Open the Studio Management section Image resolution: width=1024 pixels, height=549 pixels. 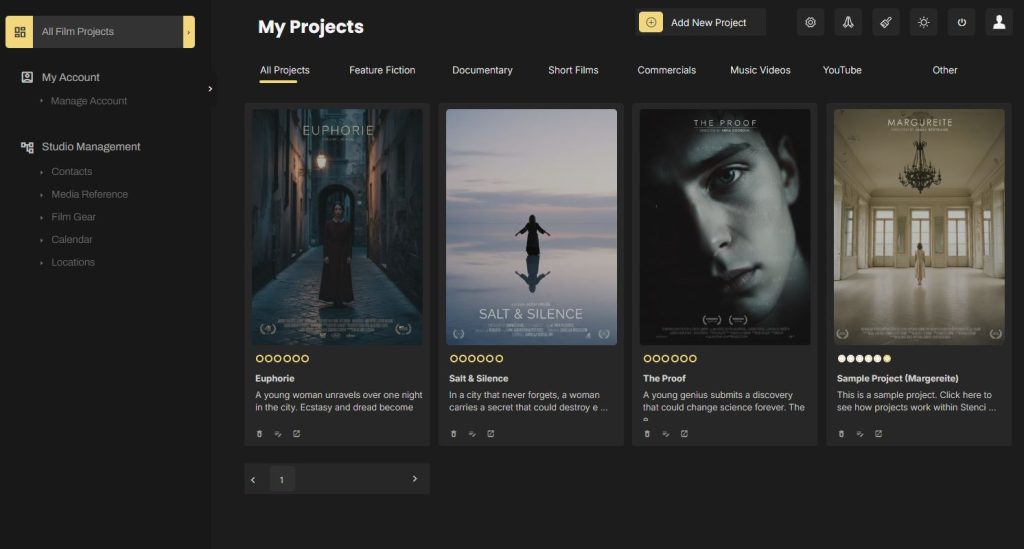coord(91,147)
